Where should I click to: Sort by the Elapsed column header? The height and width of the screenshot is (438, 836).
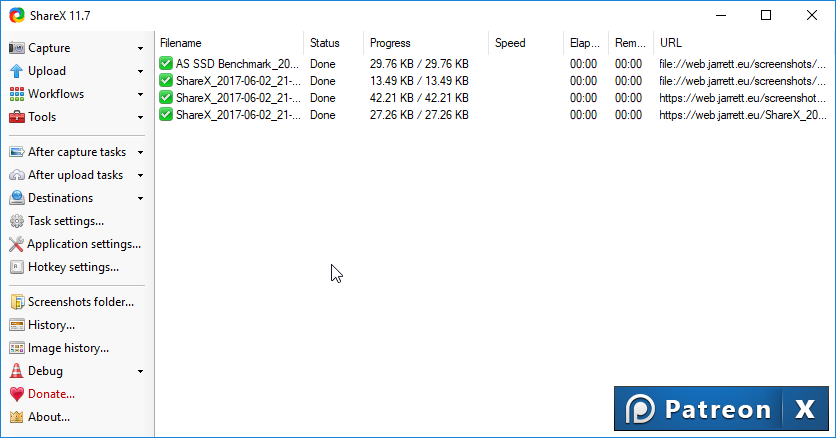point(585,43)
